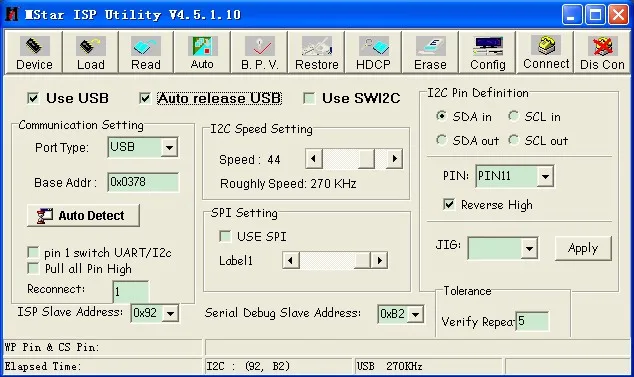Close the MStar ISP Utility window

pos(619,15)
